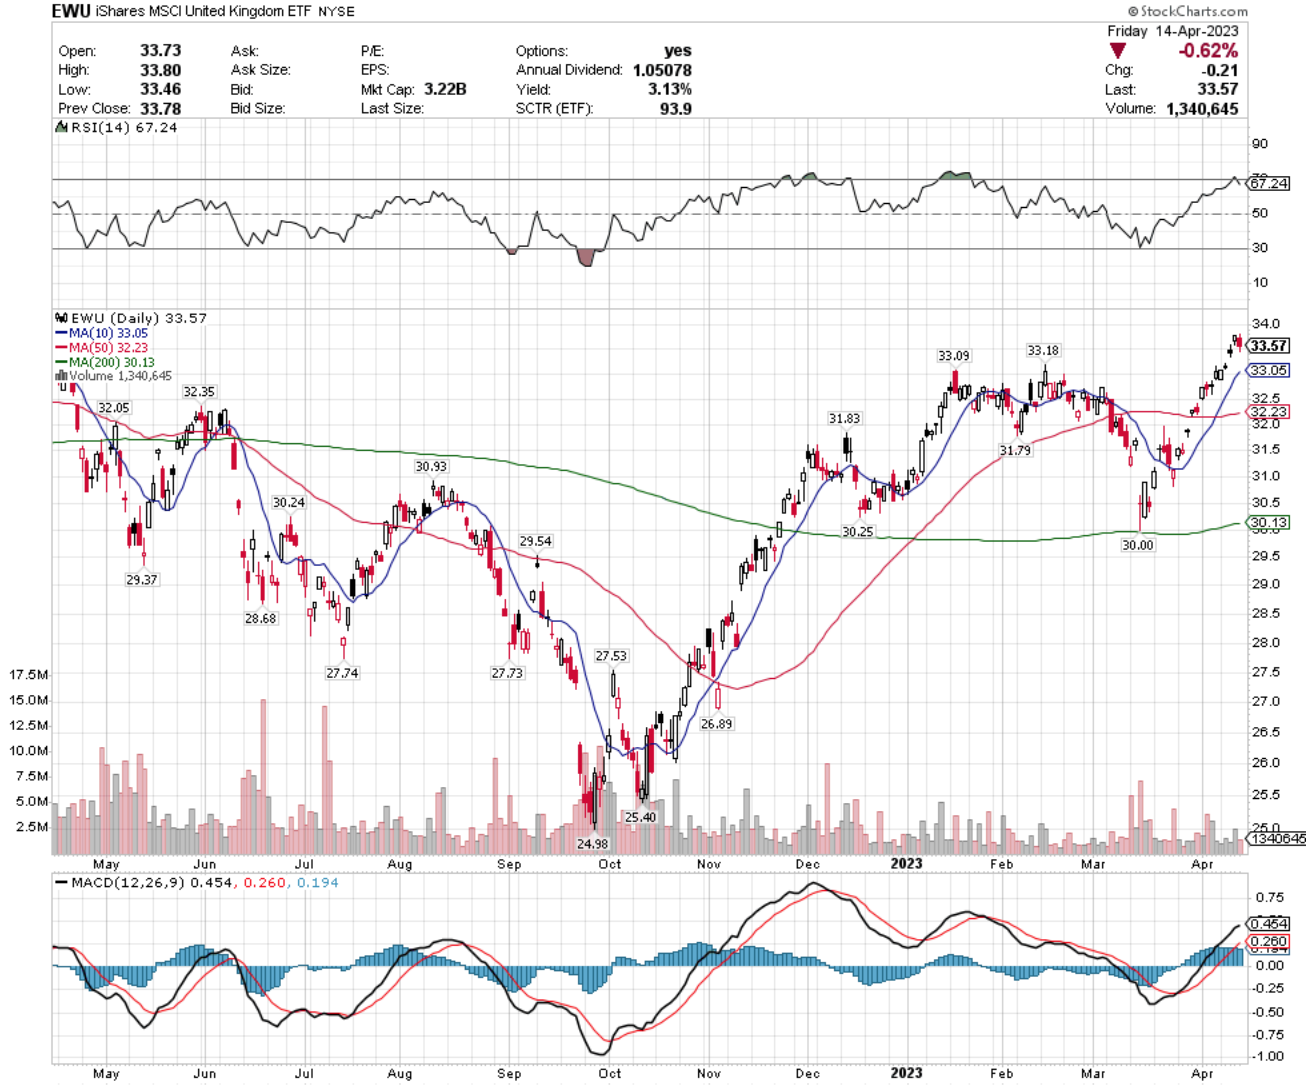Click the MA(10) 33.05 legend entry

point(100,333)
